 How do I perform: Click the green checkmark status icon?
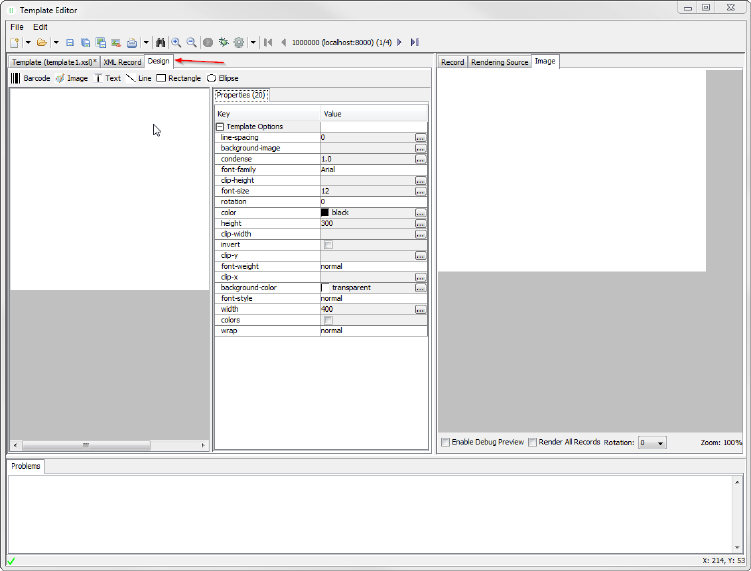11,561
